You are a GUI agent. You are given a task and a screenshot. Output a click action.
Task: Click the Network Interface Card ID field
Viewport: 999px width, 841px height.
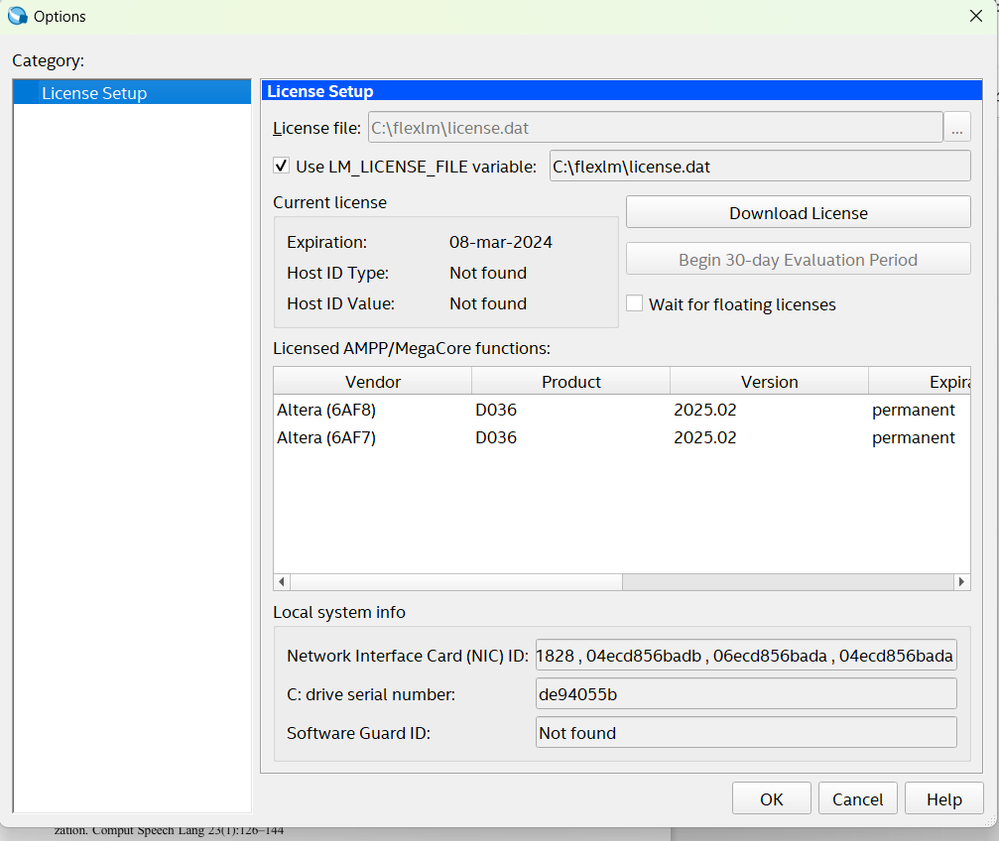[746, 656]
